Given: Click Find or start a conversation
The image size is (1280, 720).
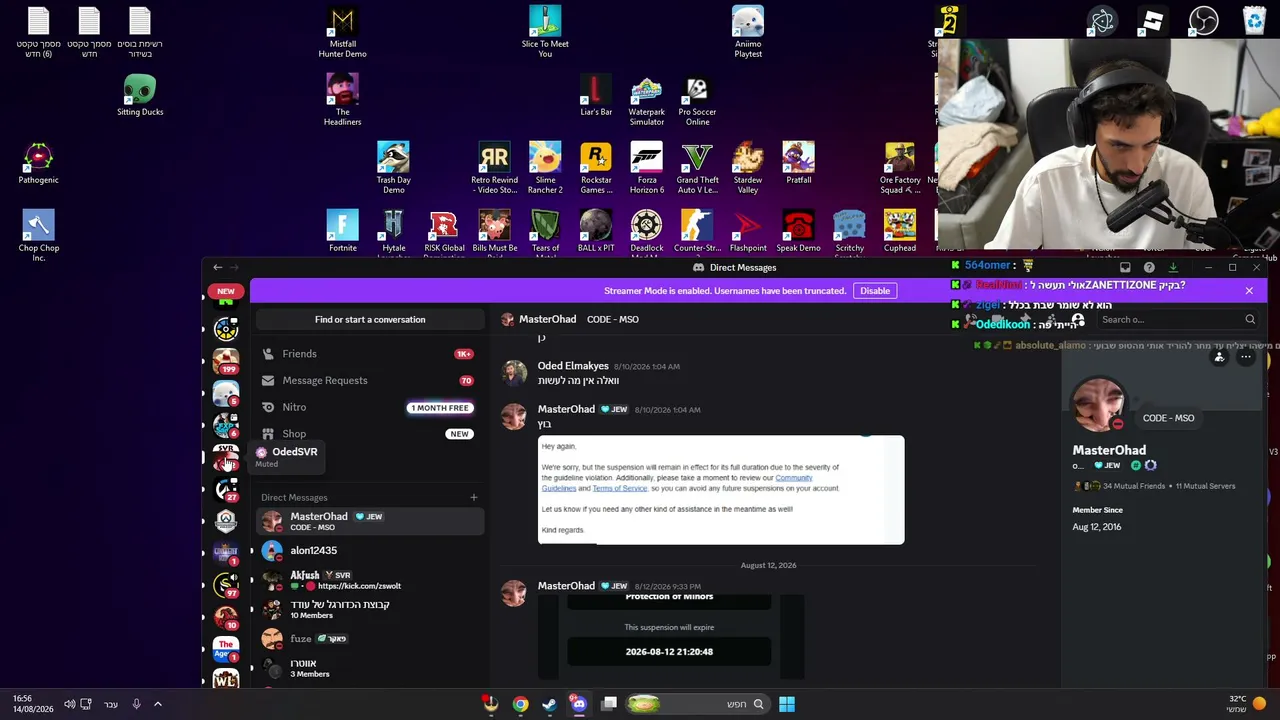Looking at the screenshot, I should pos(370,320).
